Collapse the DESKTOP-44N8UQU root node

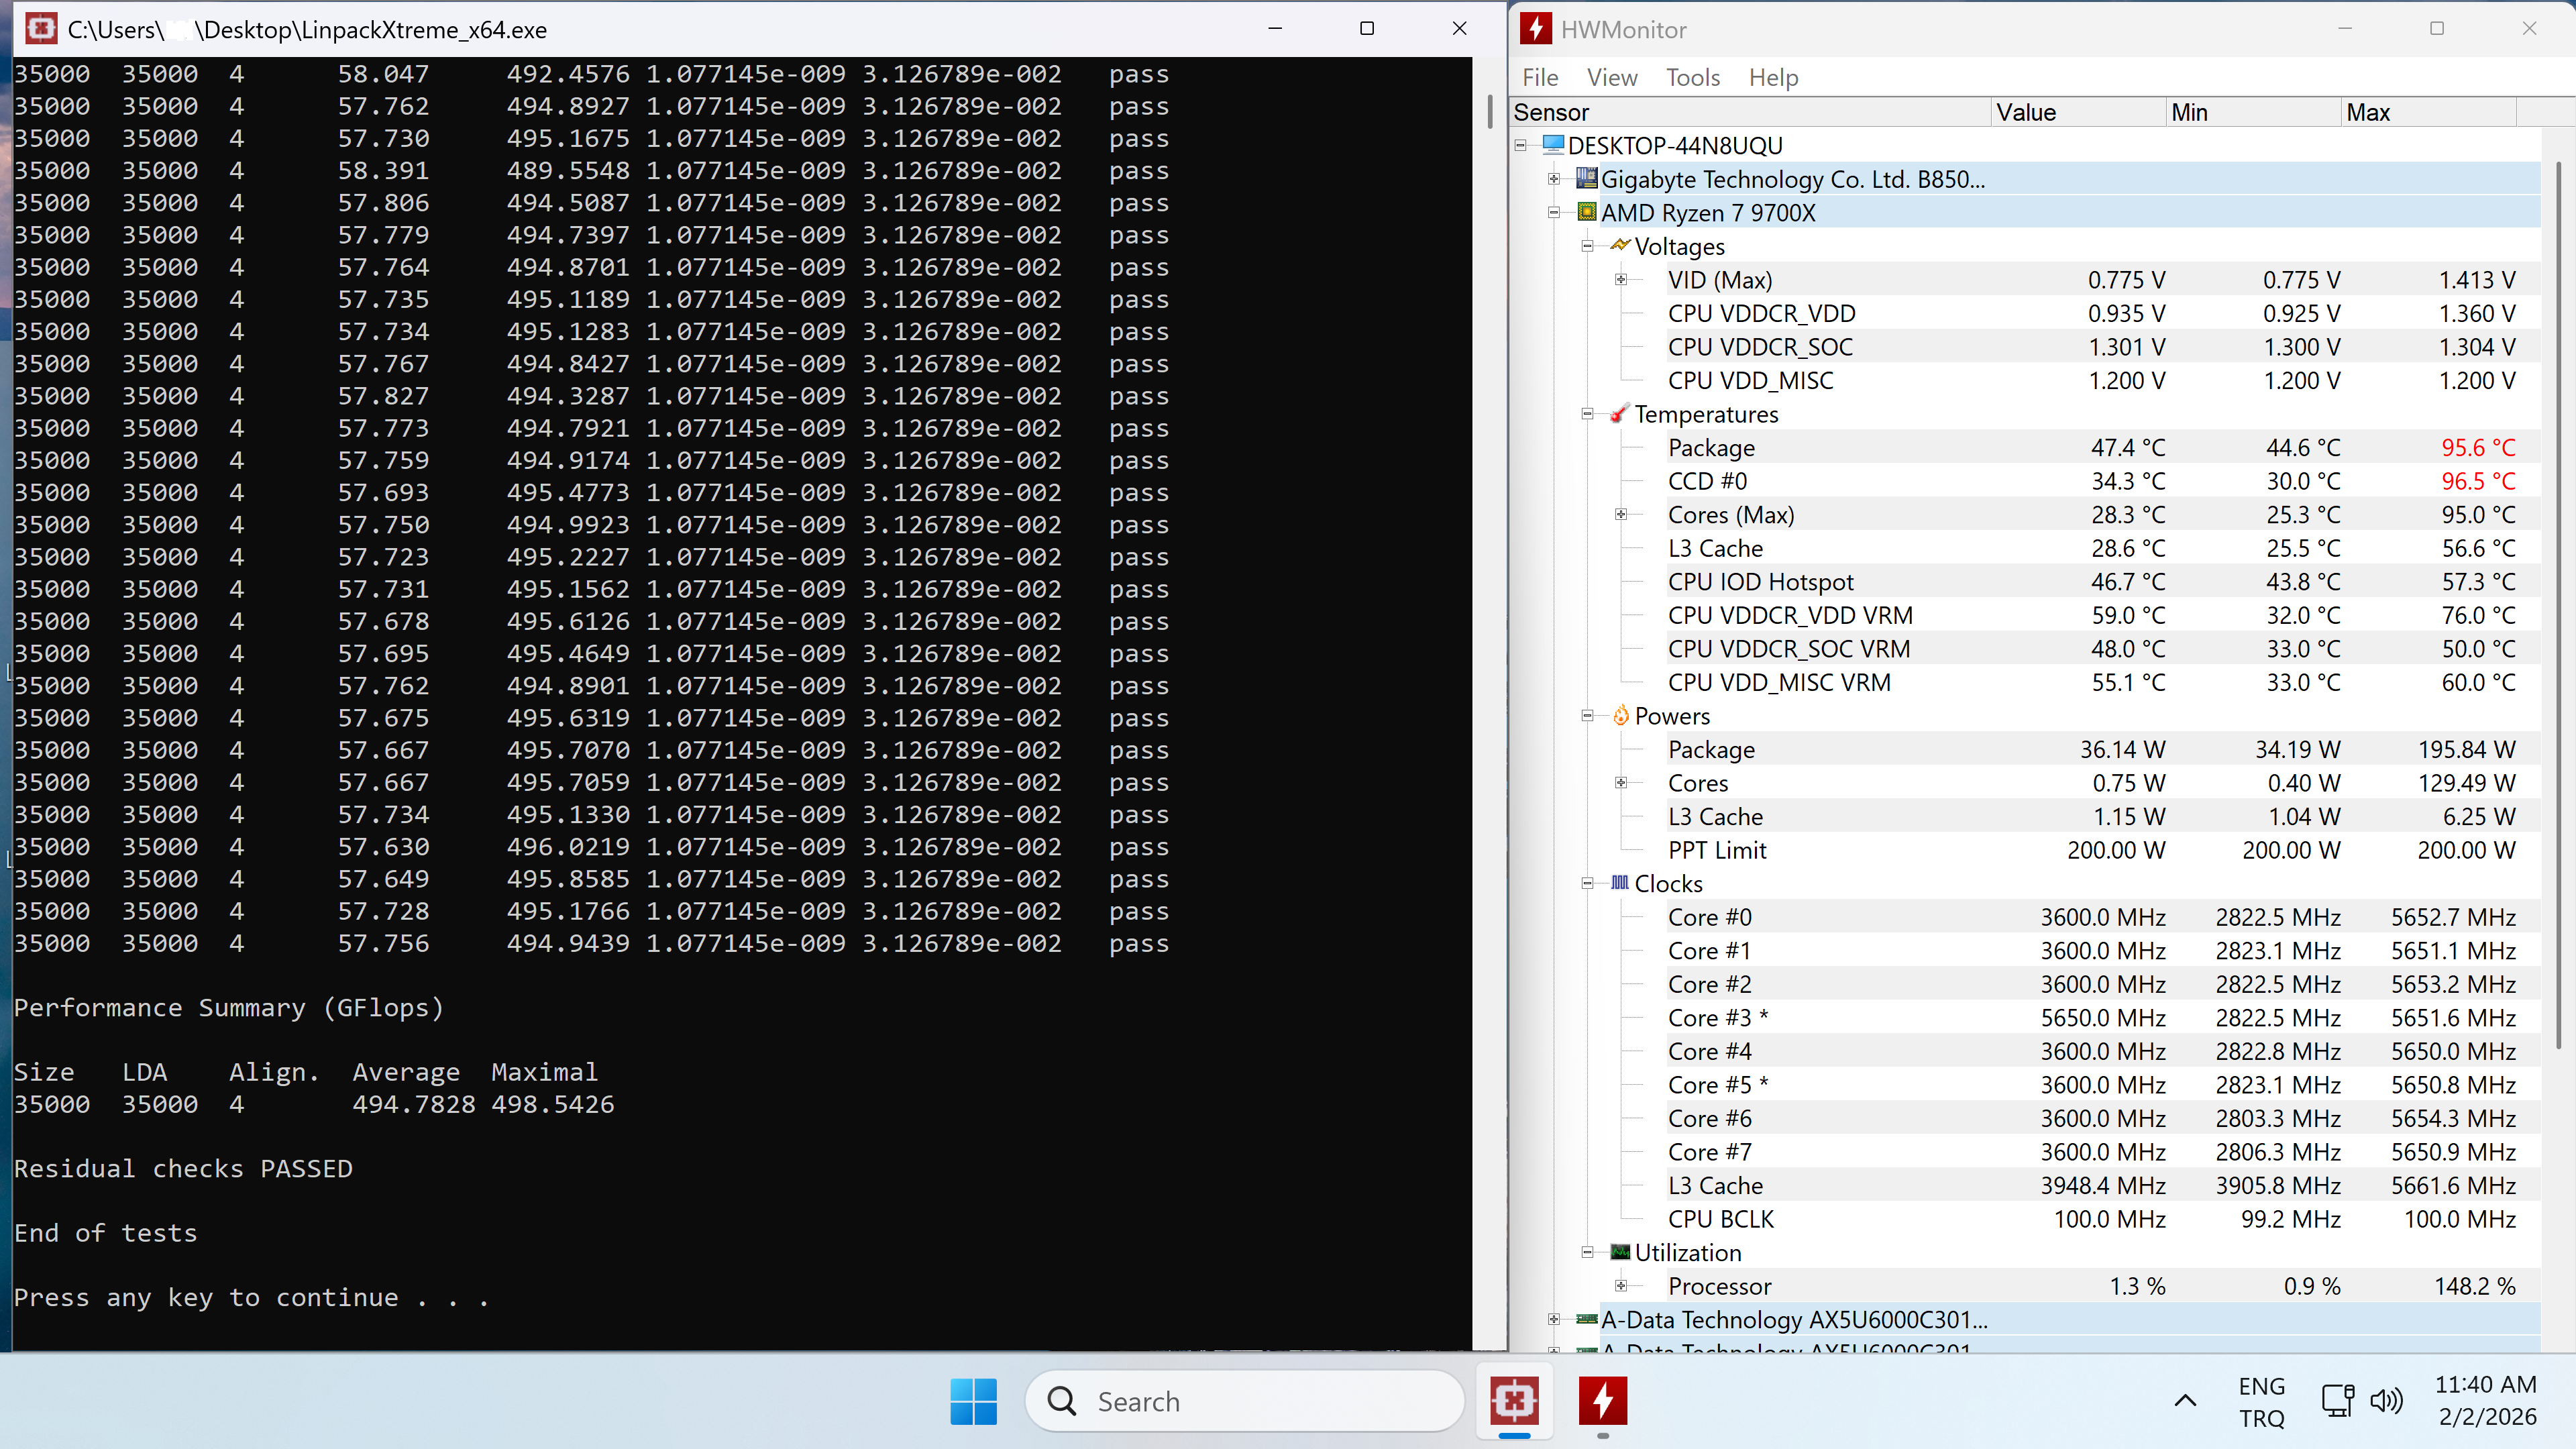point(1521,146)
